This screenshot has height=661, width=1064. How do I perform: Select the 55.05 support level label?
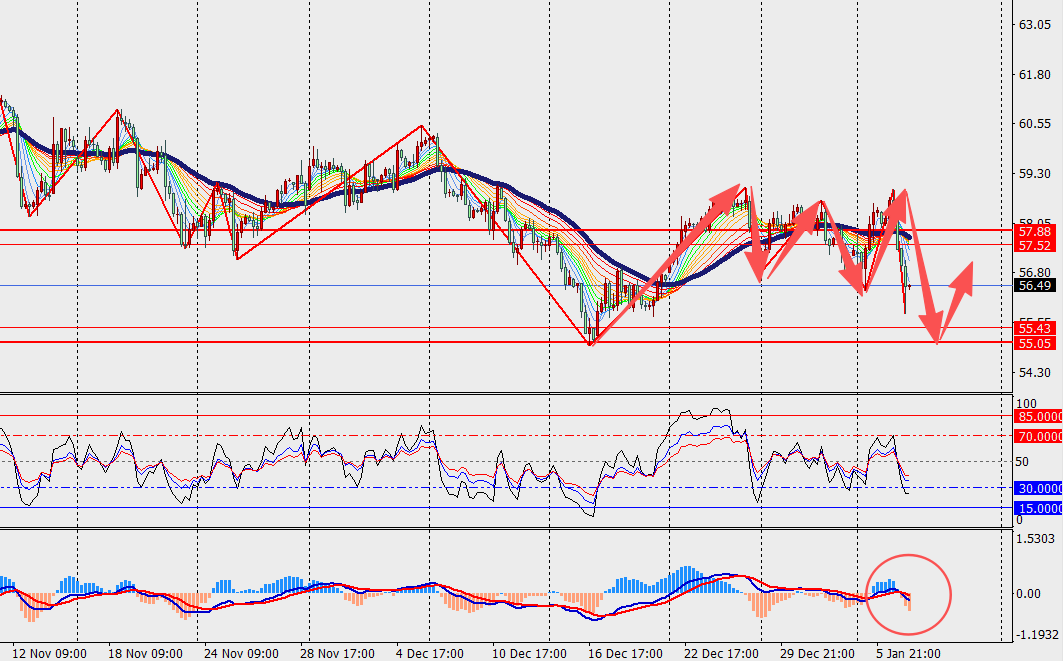(x=1031, y=343)
